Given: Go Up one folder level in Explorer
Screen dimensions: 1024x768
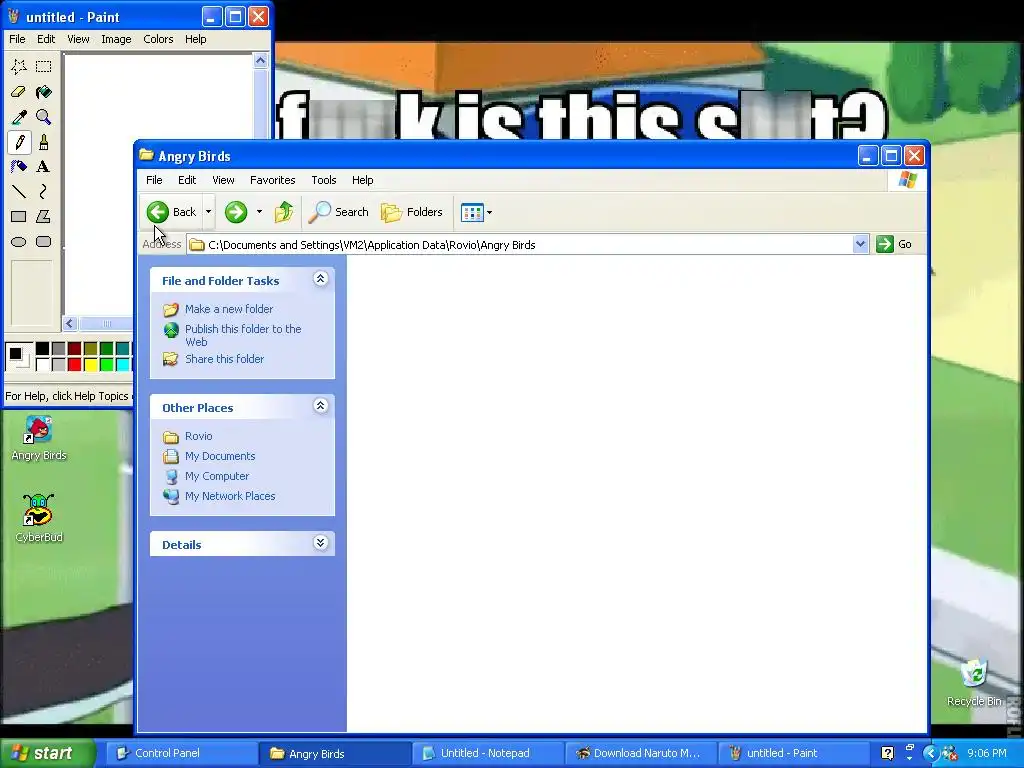Looking at the screenshot, I should tap(283, 212).
